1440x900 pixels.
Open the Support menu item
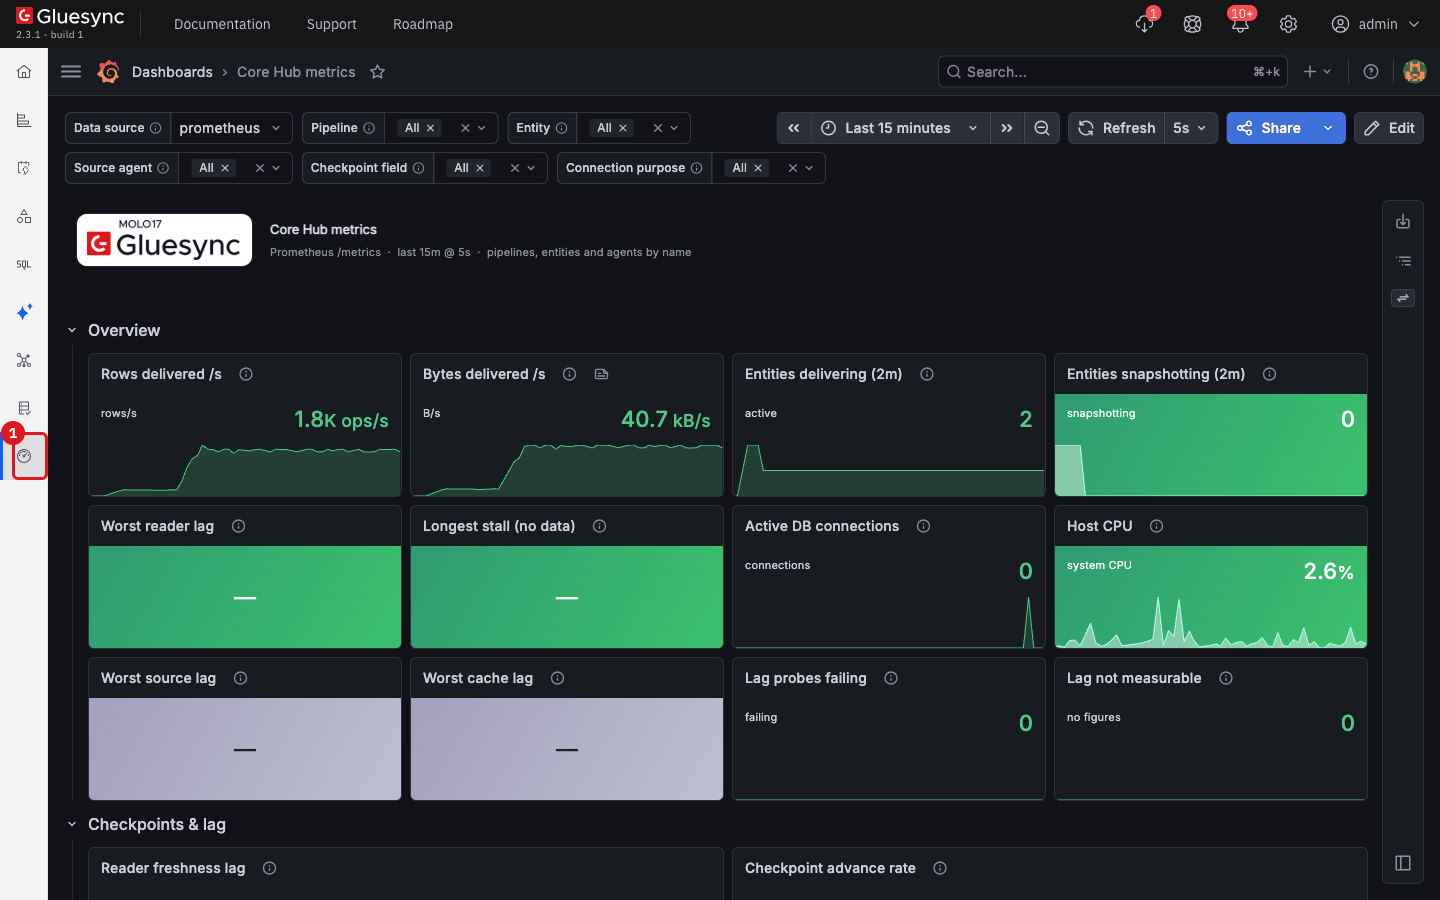tap(331, 24)
